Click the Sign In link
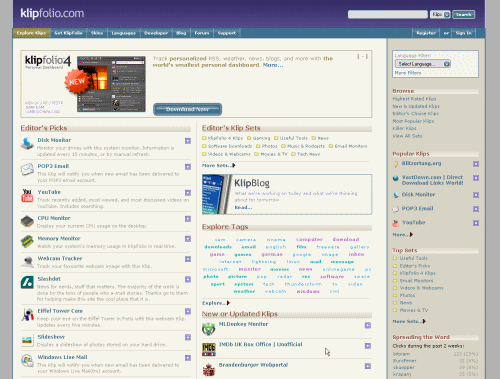Viewport: 500px width, 379px height. tap(463, 33)
